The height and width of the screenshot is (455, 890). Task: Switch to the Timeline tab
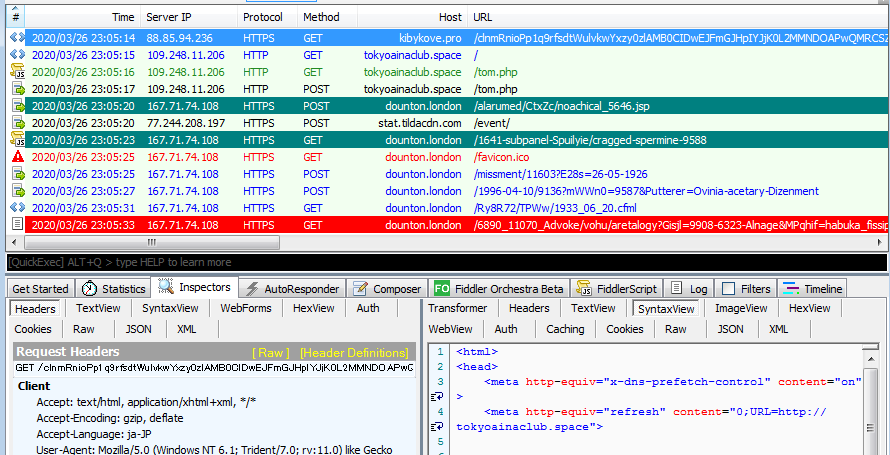[813, 289]
